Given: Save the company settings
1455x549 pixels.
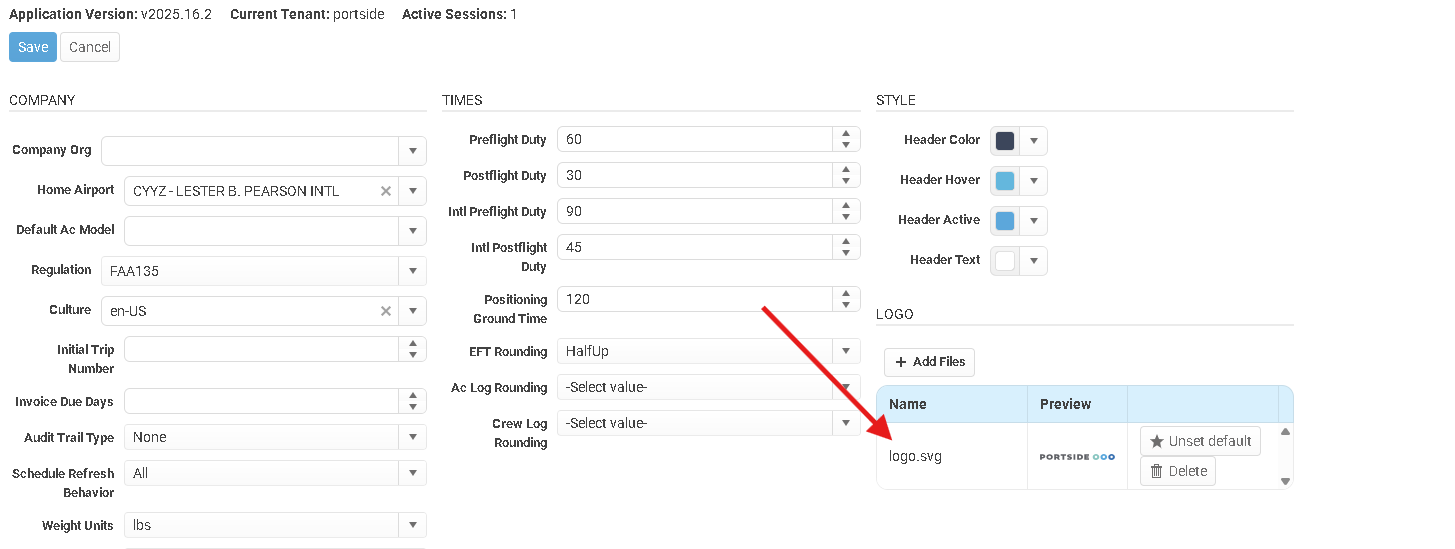Looking at the screenshot, I should (x=33, y=47).
